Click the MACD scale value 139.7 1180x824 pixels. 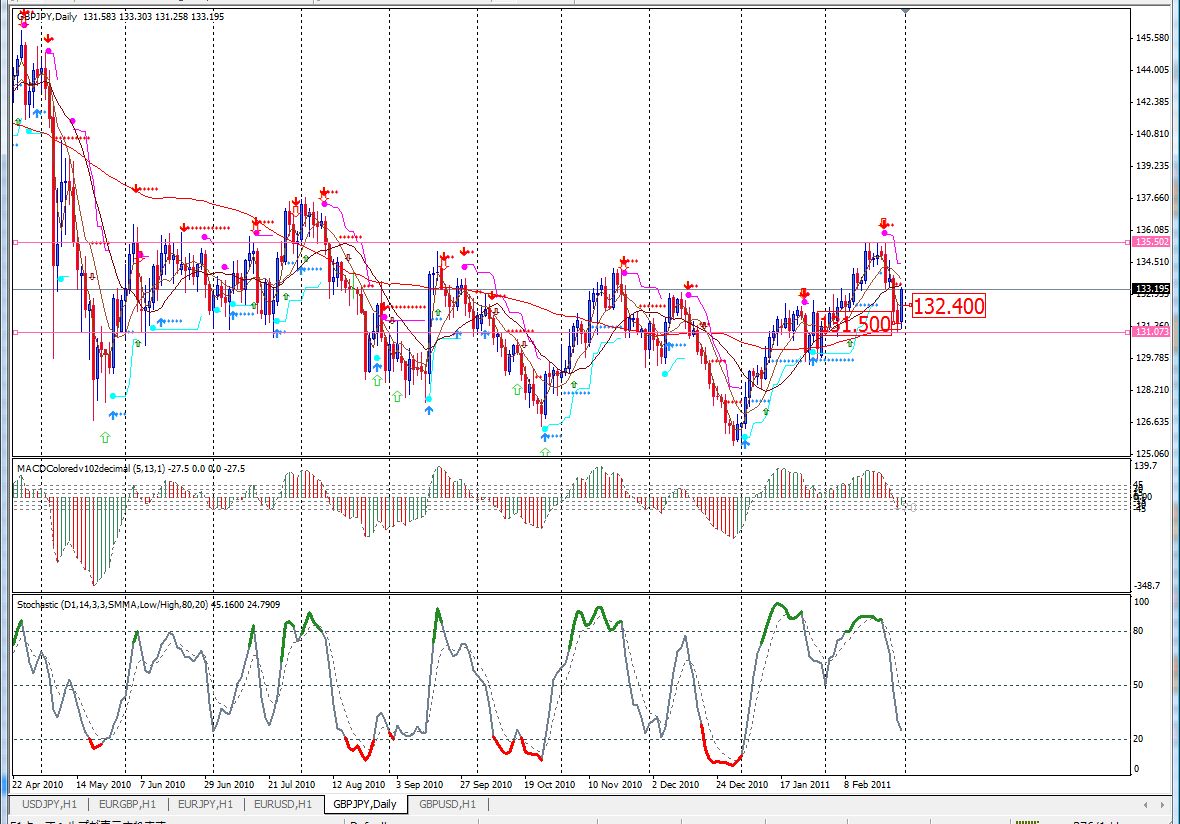coord(1145,466)
